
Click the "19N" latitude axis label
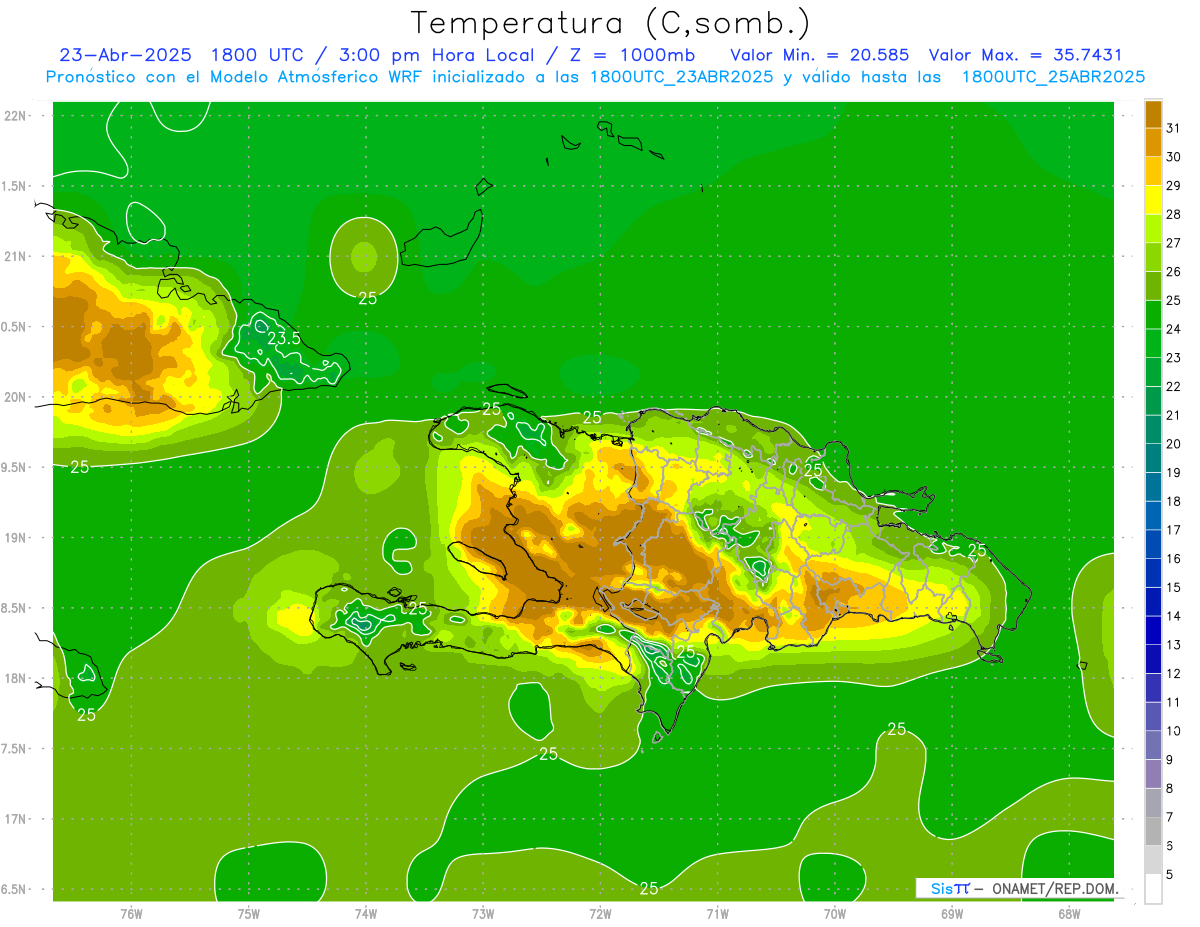pos(16,538)
